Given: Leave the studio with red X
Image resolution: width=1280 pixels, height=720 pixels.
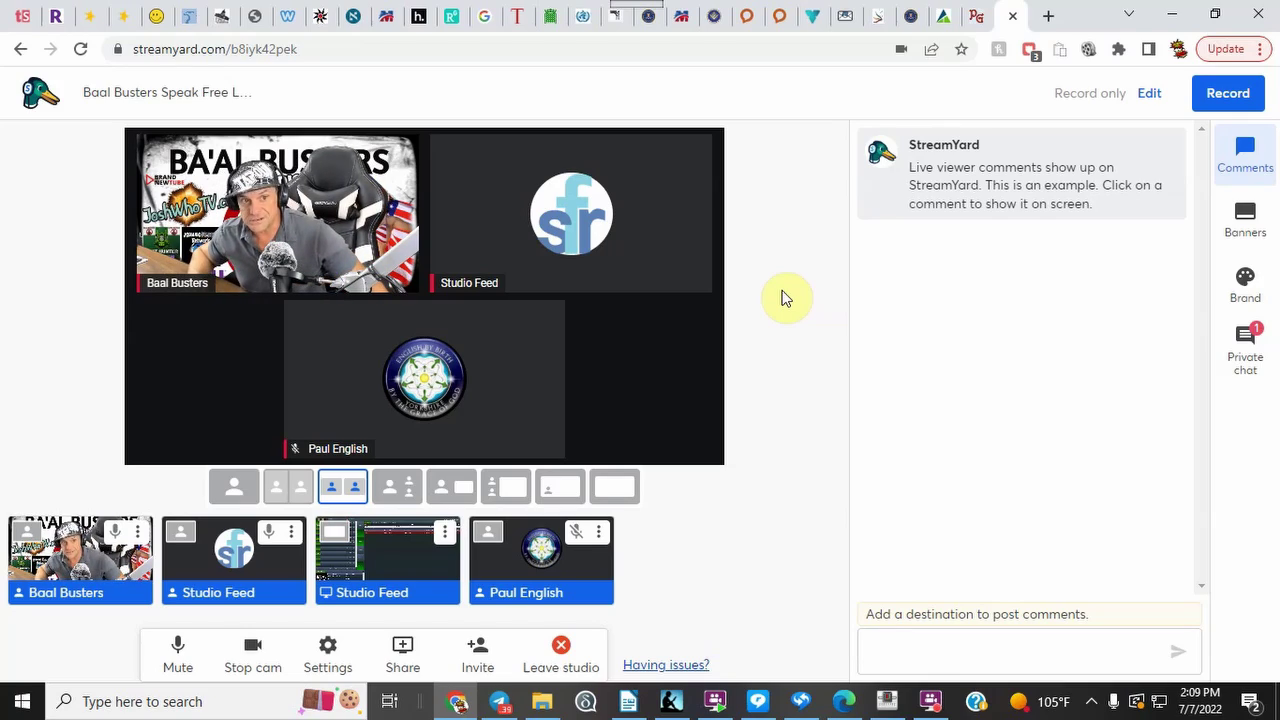Looking at the screenshot, I should coord(560,654).
